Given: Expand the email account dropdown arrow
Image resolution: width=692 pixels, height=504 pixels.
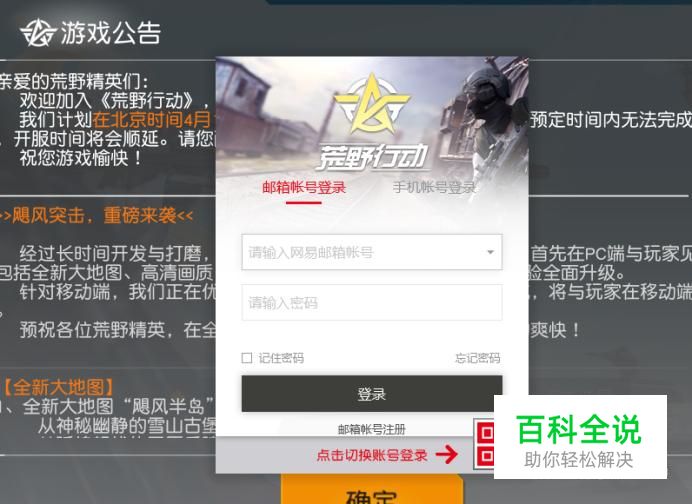Looking at the screenshot, I should pos(490,252).
